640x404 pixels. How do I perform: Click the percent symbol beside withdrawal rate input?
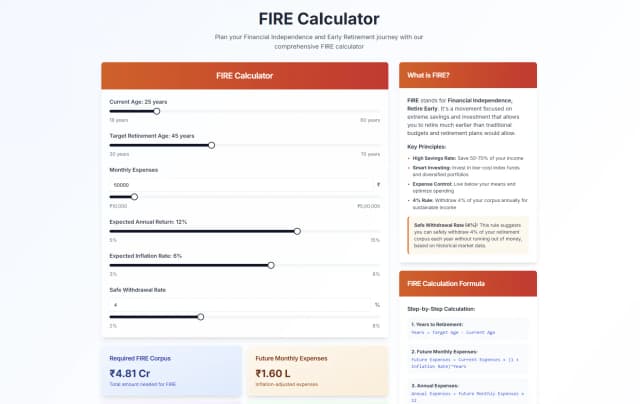pos(377,304)
